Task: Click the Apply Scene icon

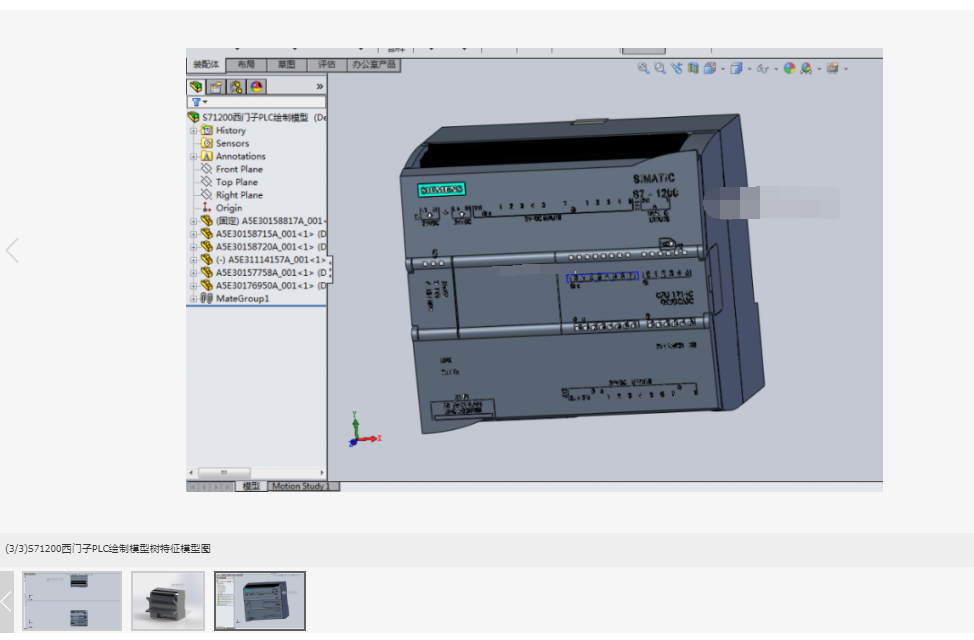Action: pos(806,68)
